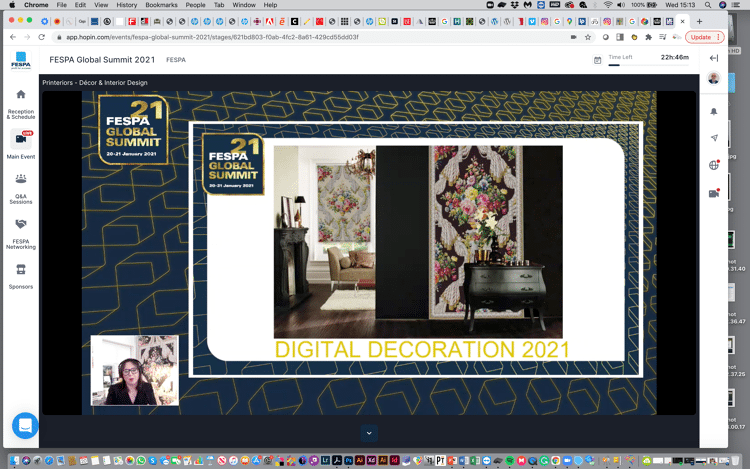Click the FESPA logo in sidebar
Screen dimensions: 750x469
point(21,60)
